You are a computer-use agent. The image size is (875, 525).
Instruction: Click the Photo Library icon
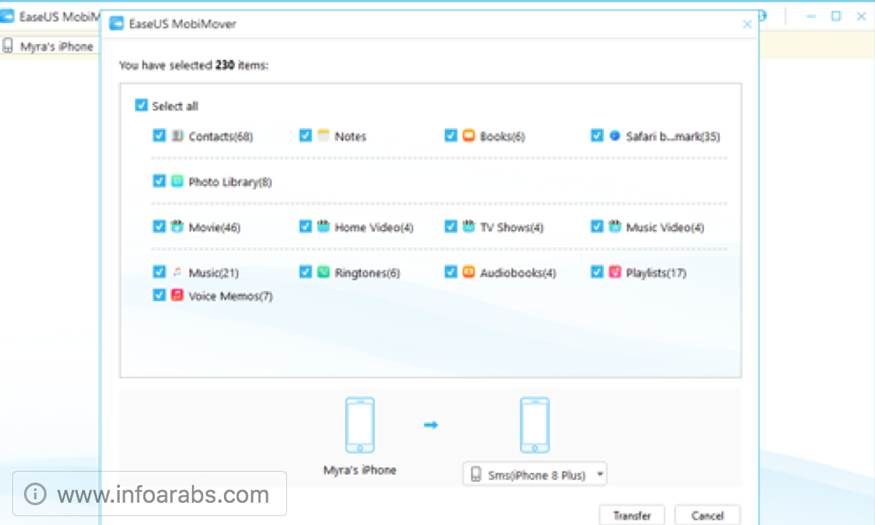[177, 181]
